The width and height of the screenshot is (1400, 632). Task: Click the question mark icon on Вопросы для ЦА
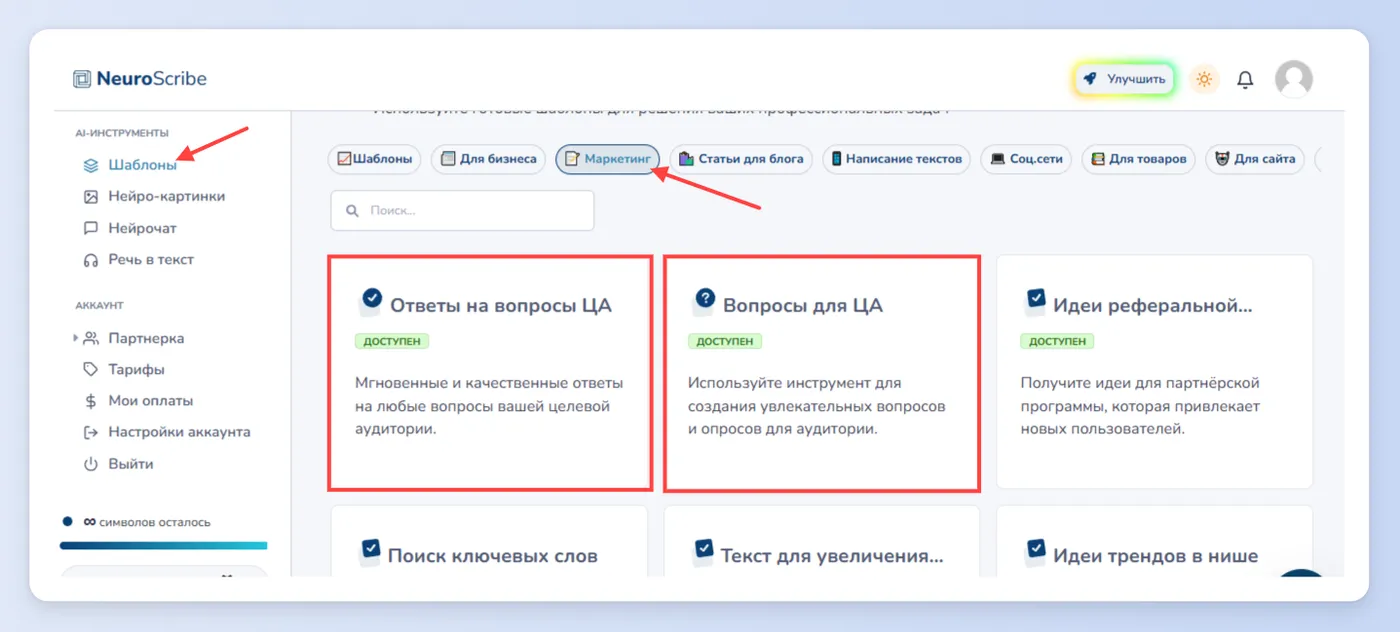point(704,300)
